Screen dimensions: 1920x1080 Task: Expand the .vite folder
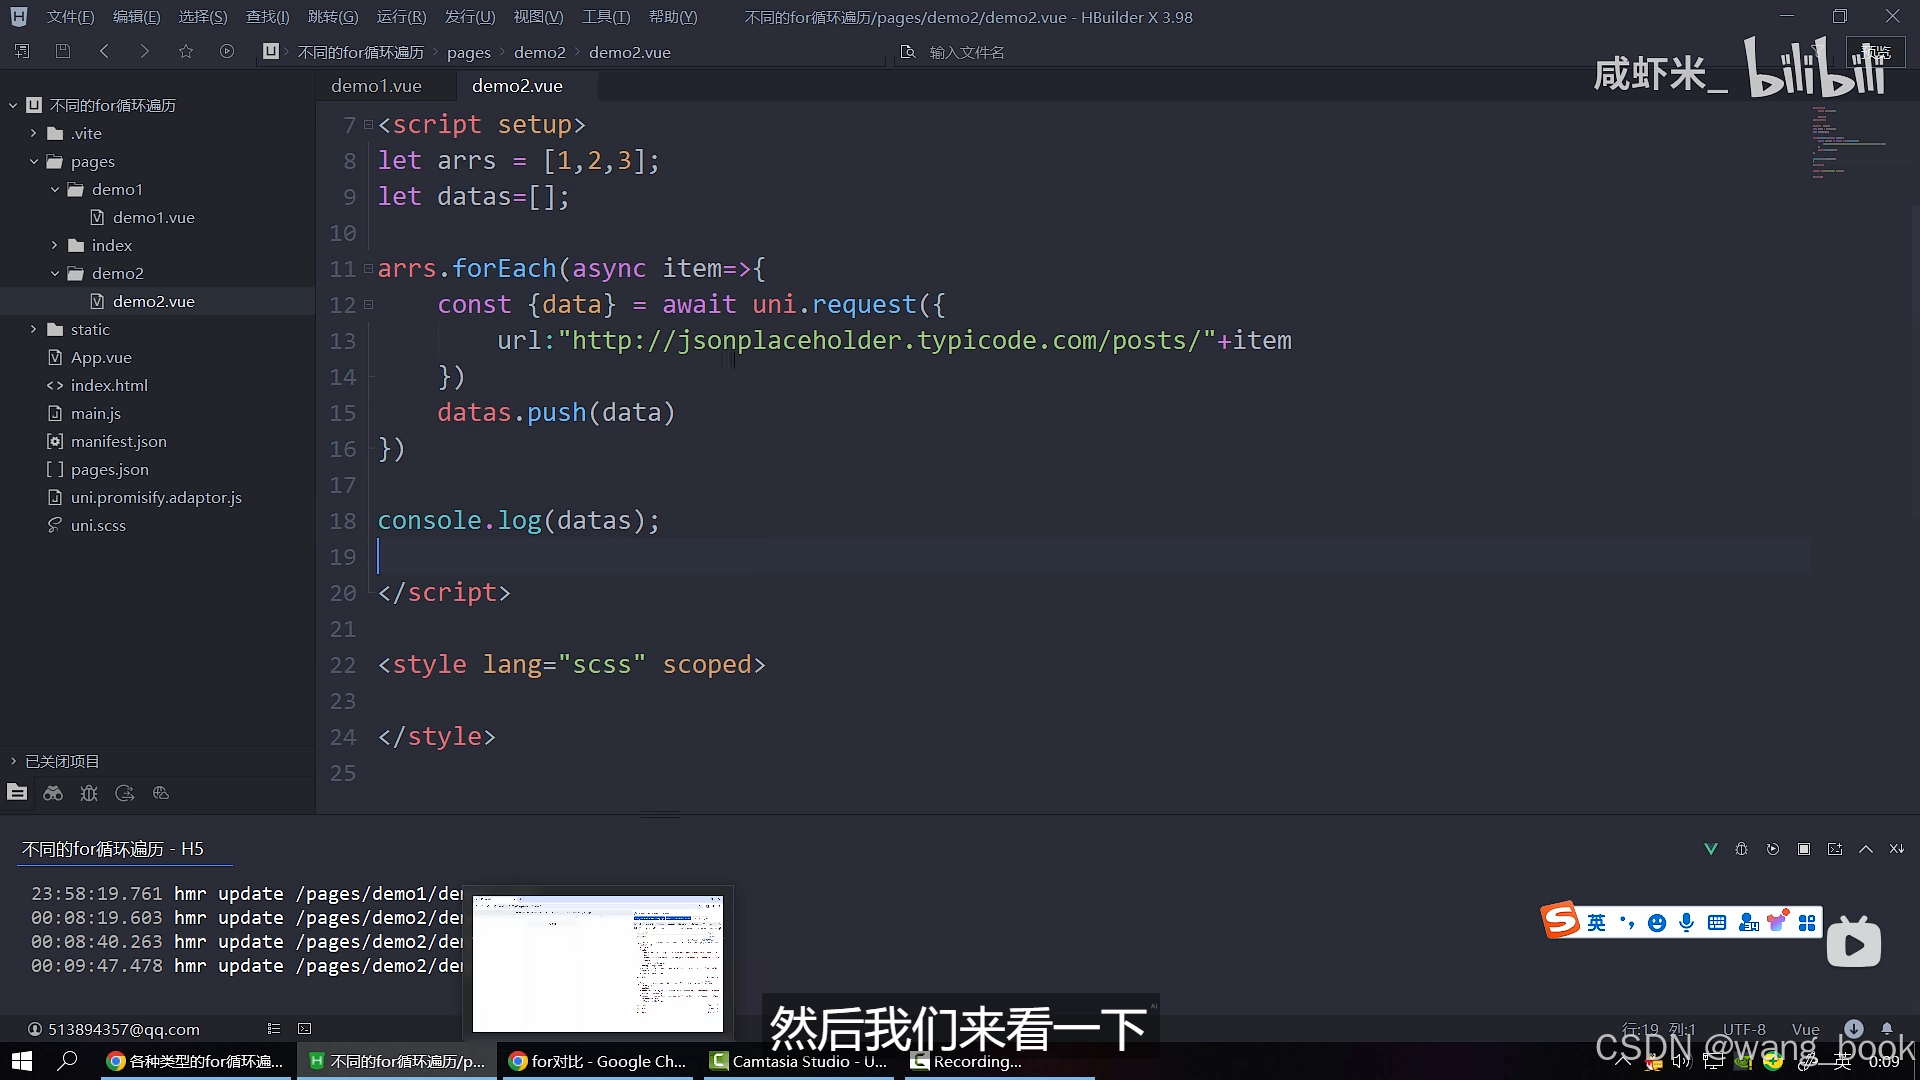click(x=33, y=133)
